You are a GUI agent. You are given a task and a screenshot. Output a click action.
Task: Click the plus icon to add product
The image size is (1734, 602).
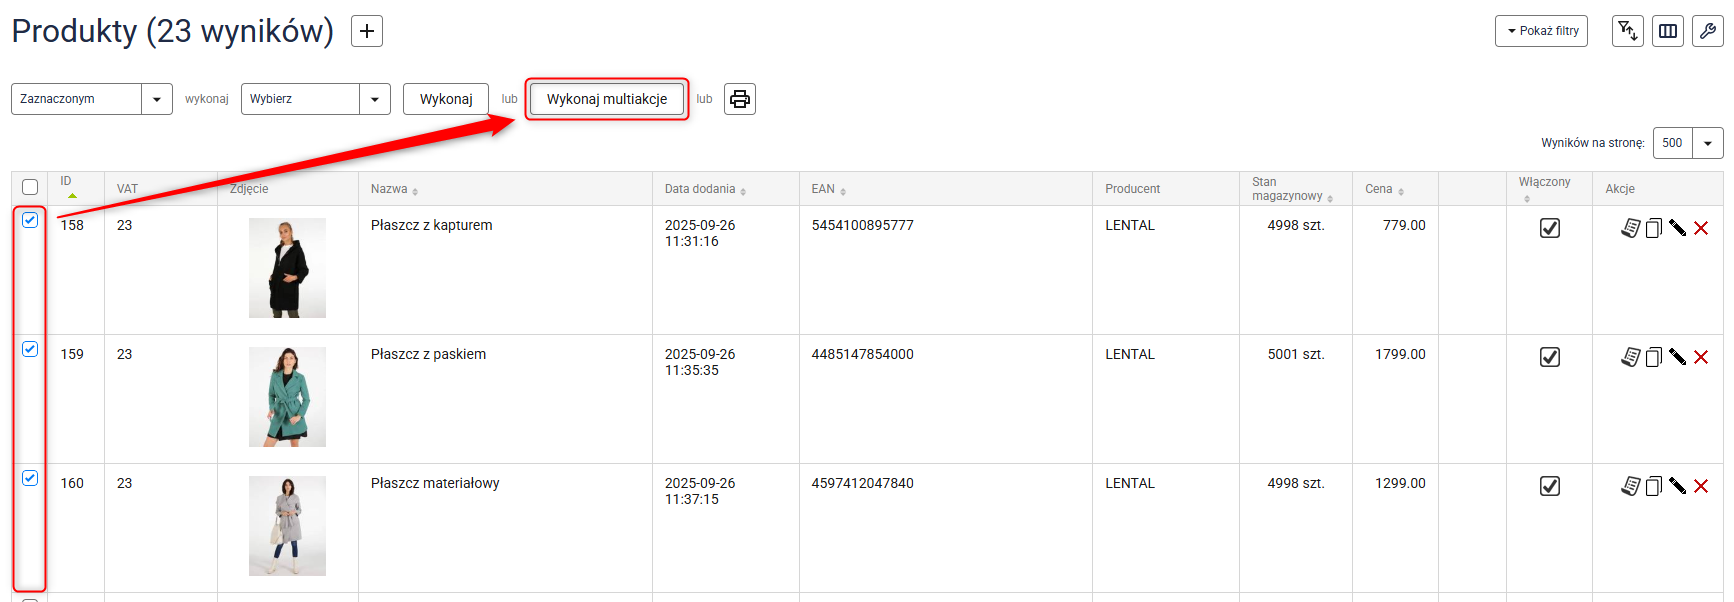[367, 32]
